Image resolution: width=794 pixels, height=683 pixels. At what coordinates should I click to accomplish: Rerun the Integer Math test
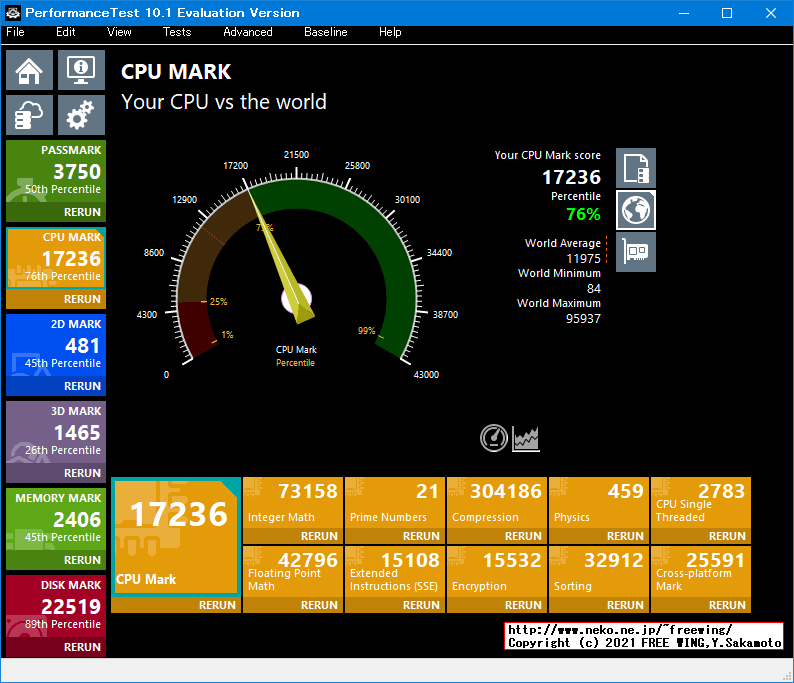click(319, 536)
